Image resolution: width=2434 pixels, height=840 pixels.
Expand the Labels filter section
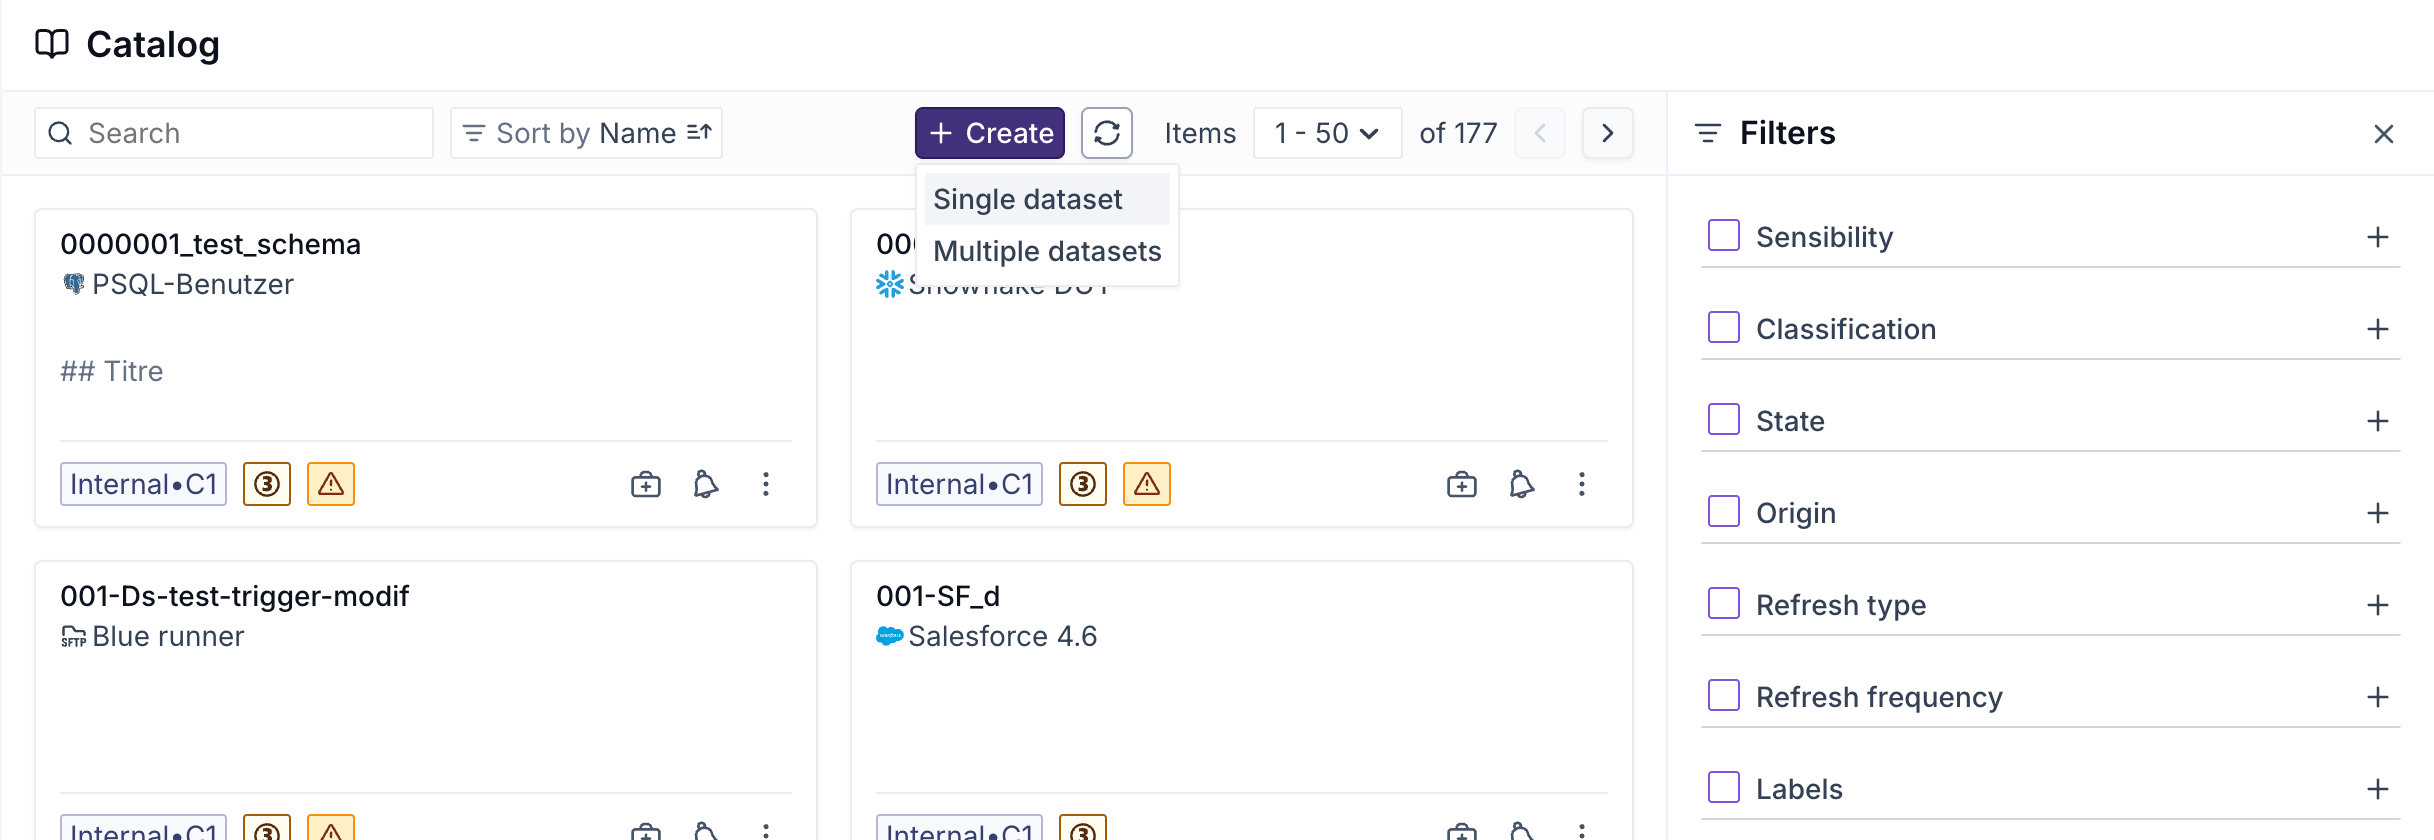(x=2378, y=789)
